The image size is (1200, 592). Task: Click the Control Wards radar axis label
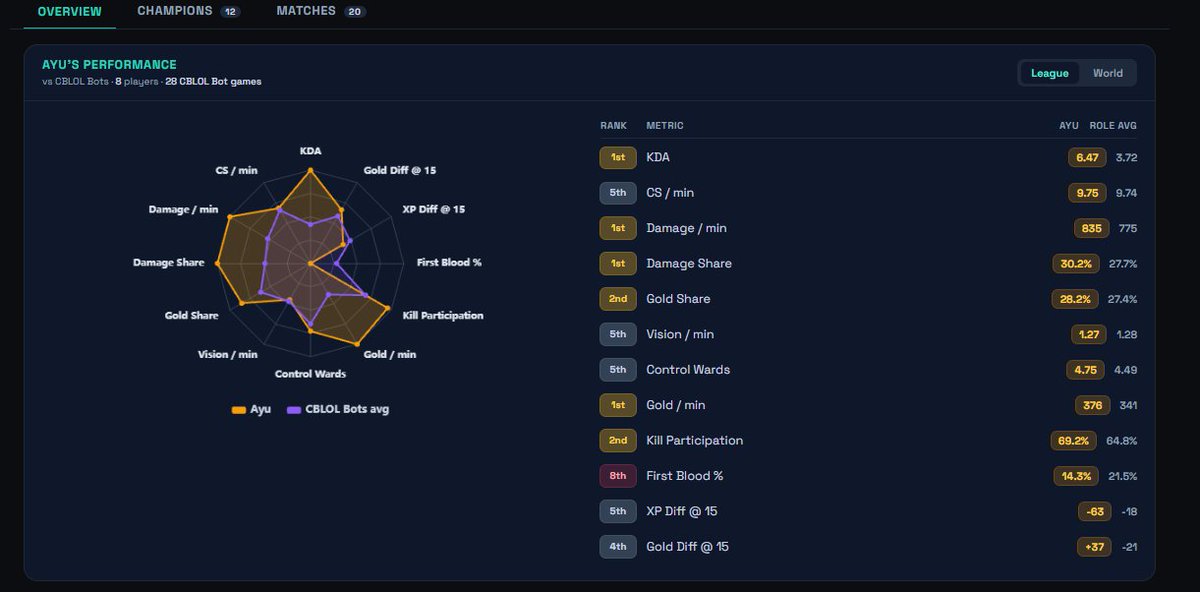point(310,374)
